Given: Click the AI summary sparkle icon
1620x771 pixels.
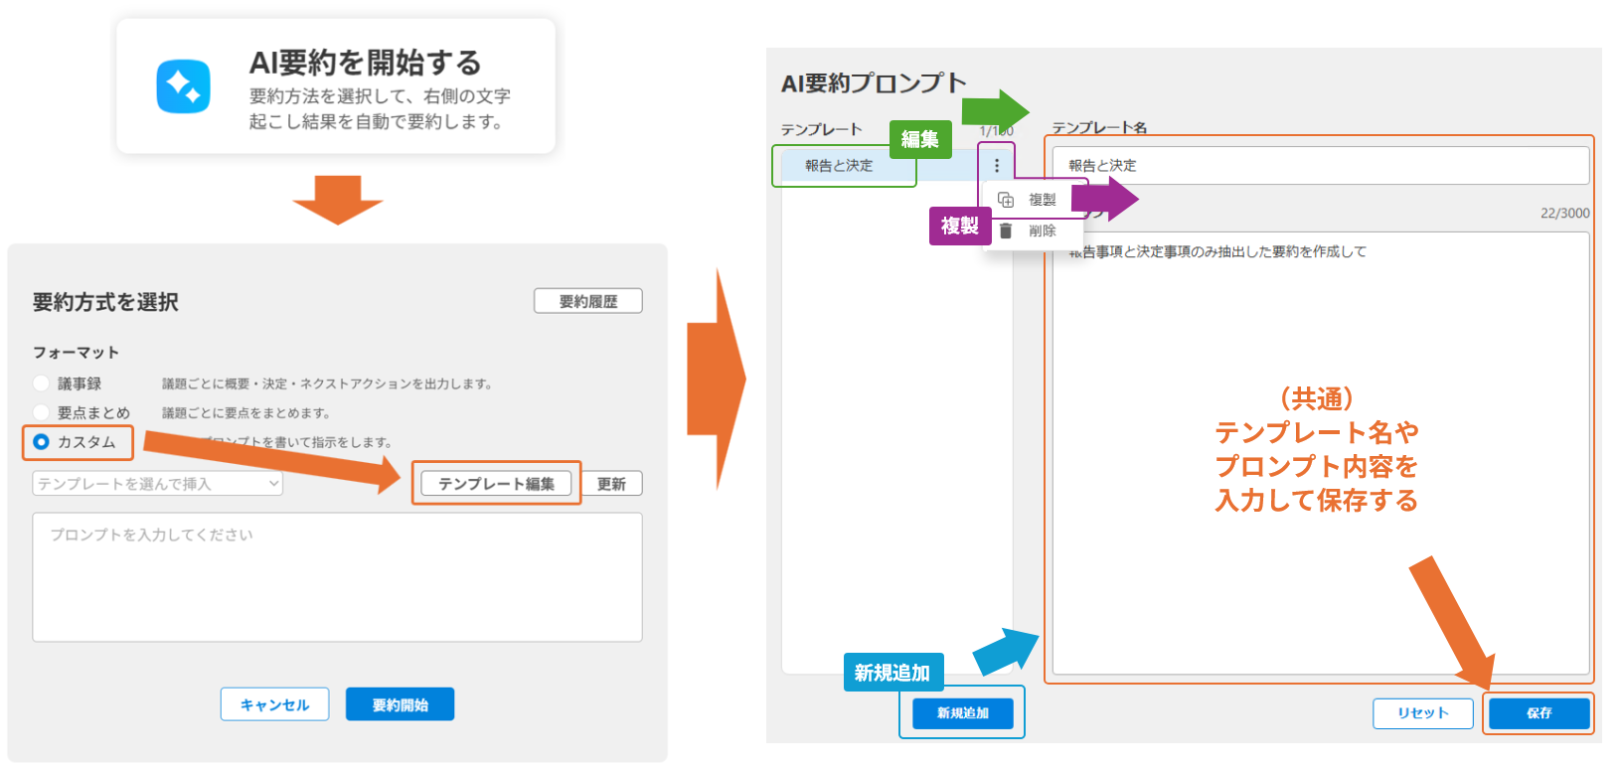Looking at the screenshot, I should click(x=183, y=87).
